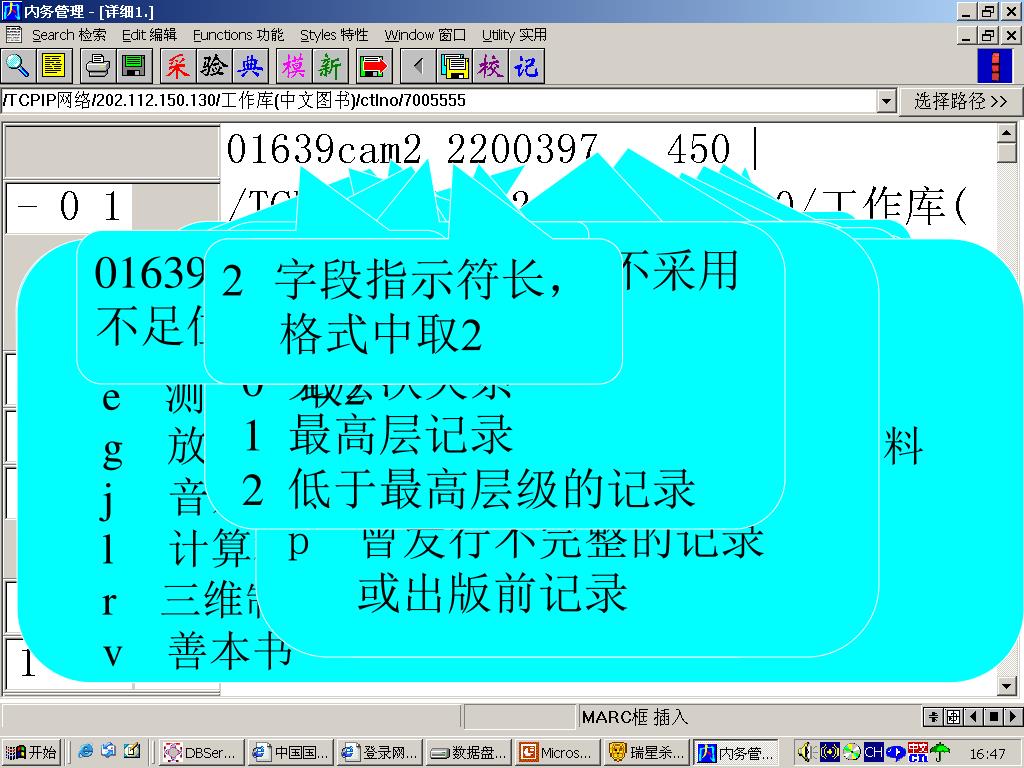Click the green 新 toolbar button
Screen dimensions: 1024x768
(330, 66)
